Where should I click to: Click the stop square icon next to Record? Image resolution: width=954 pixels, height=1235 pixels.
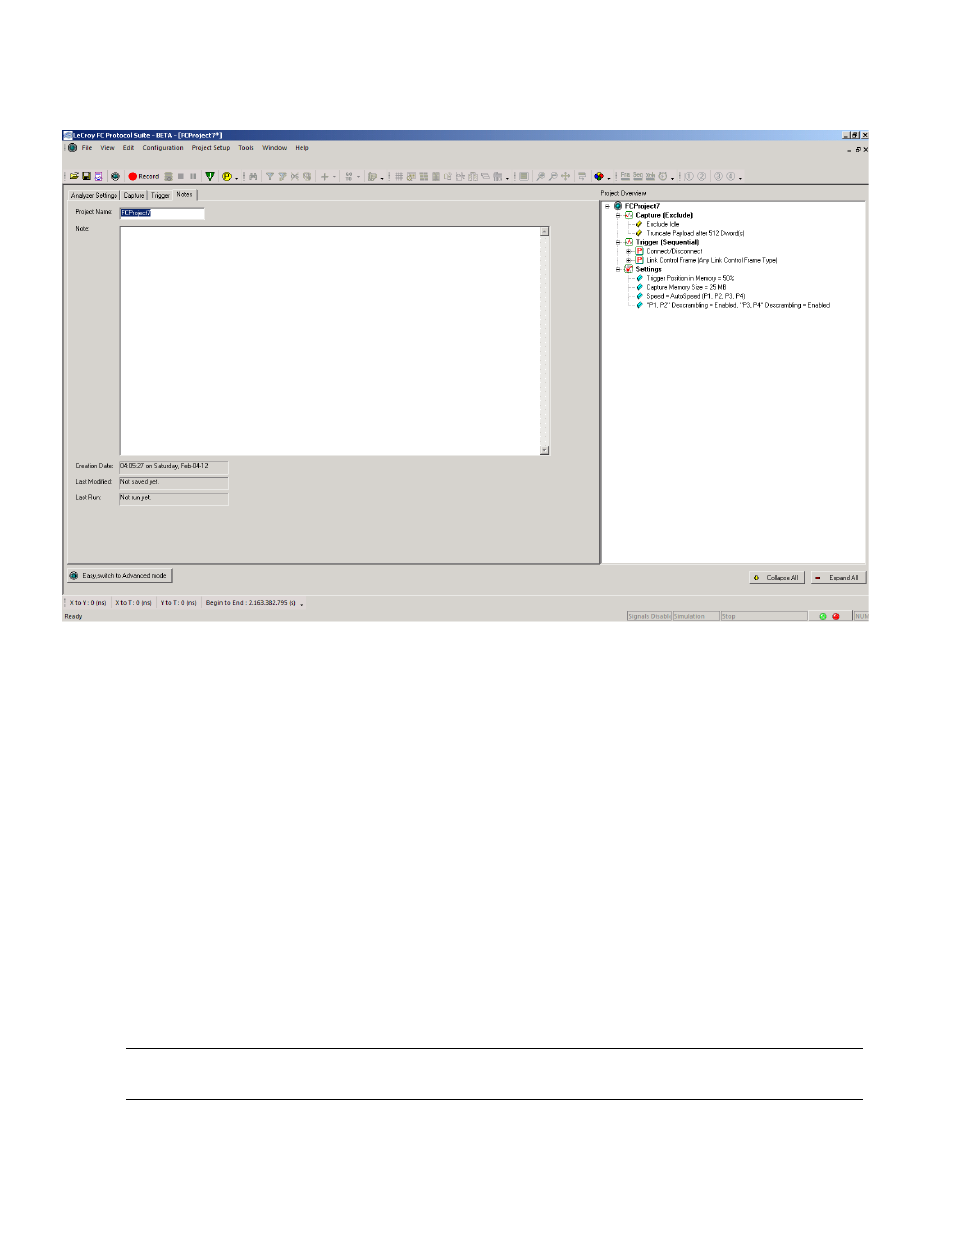[x=181, y=176]
